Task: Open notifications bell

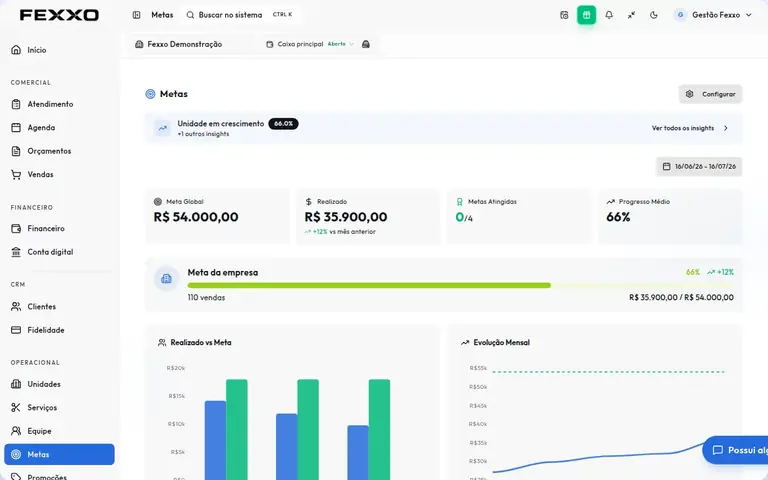Action: coord(609,15)
